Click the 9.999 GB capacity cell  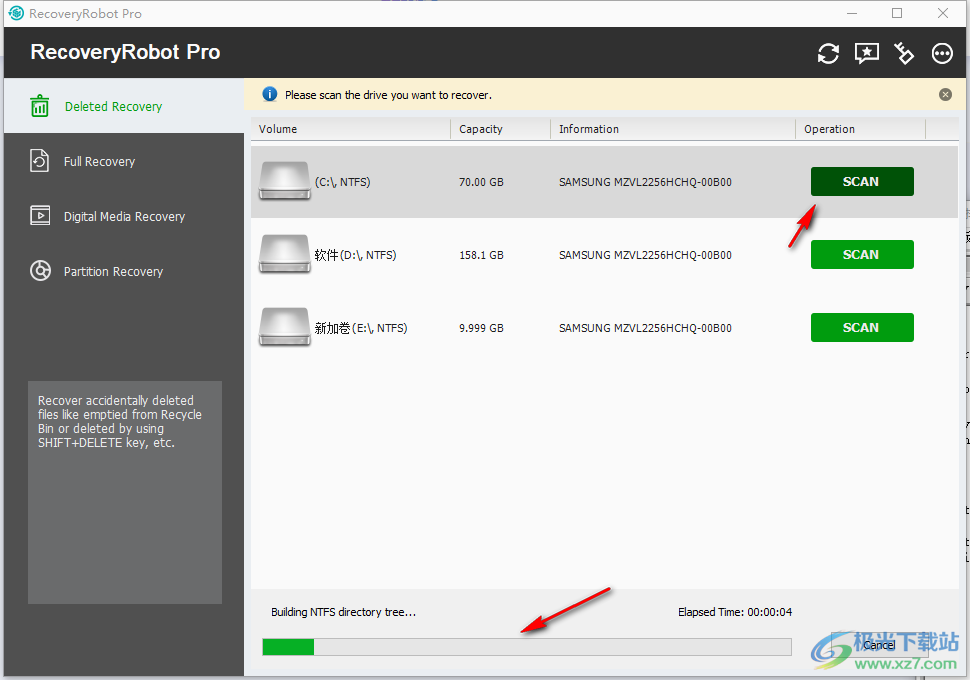(481, 328)
